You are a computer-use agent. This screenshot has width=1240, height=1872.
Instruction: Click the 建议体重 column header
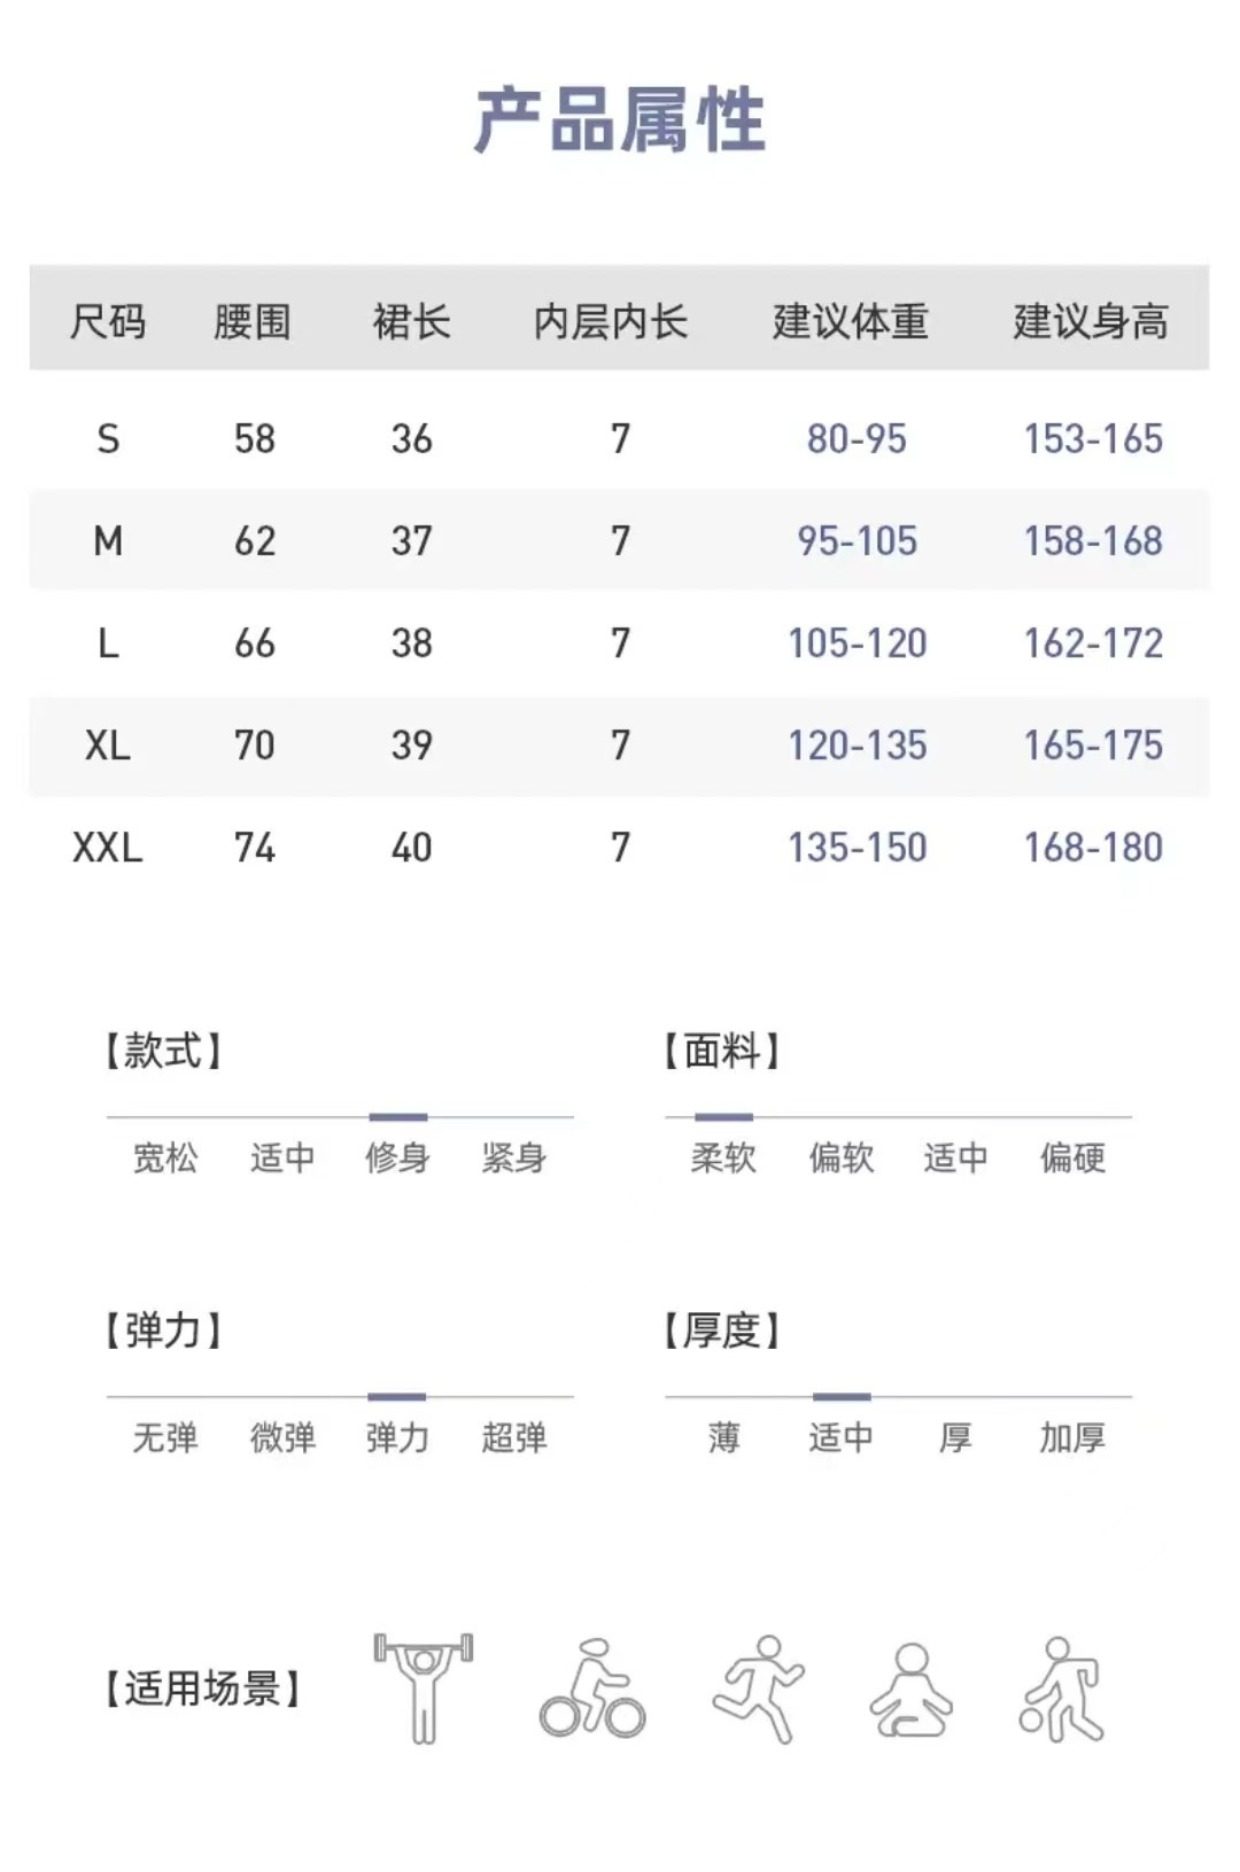[x=851, y=322]
